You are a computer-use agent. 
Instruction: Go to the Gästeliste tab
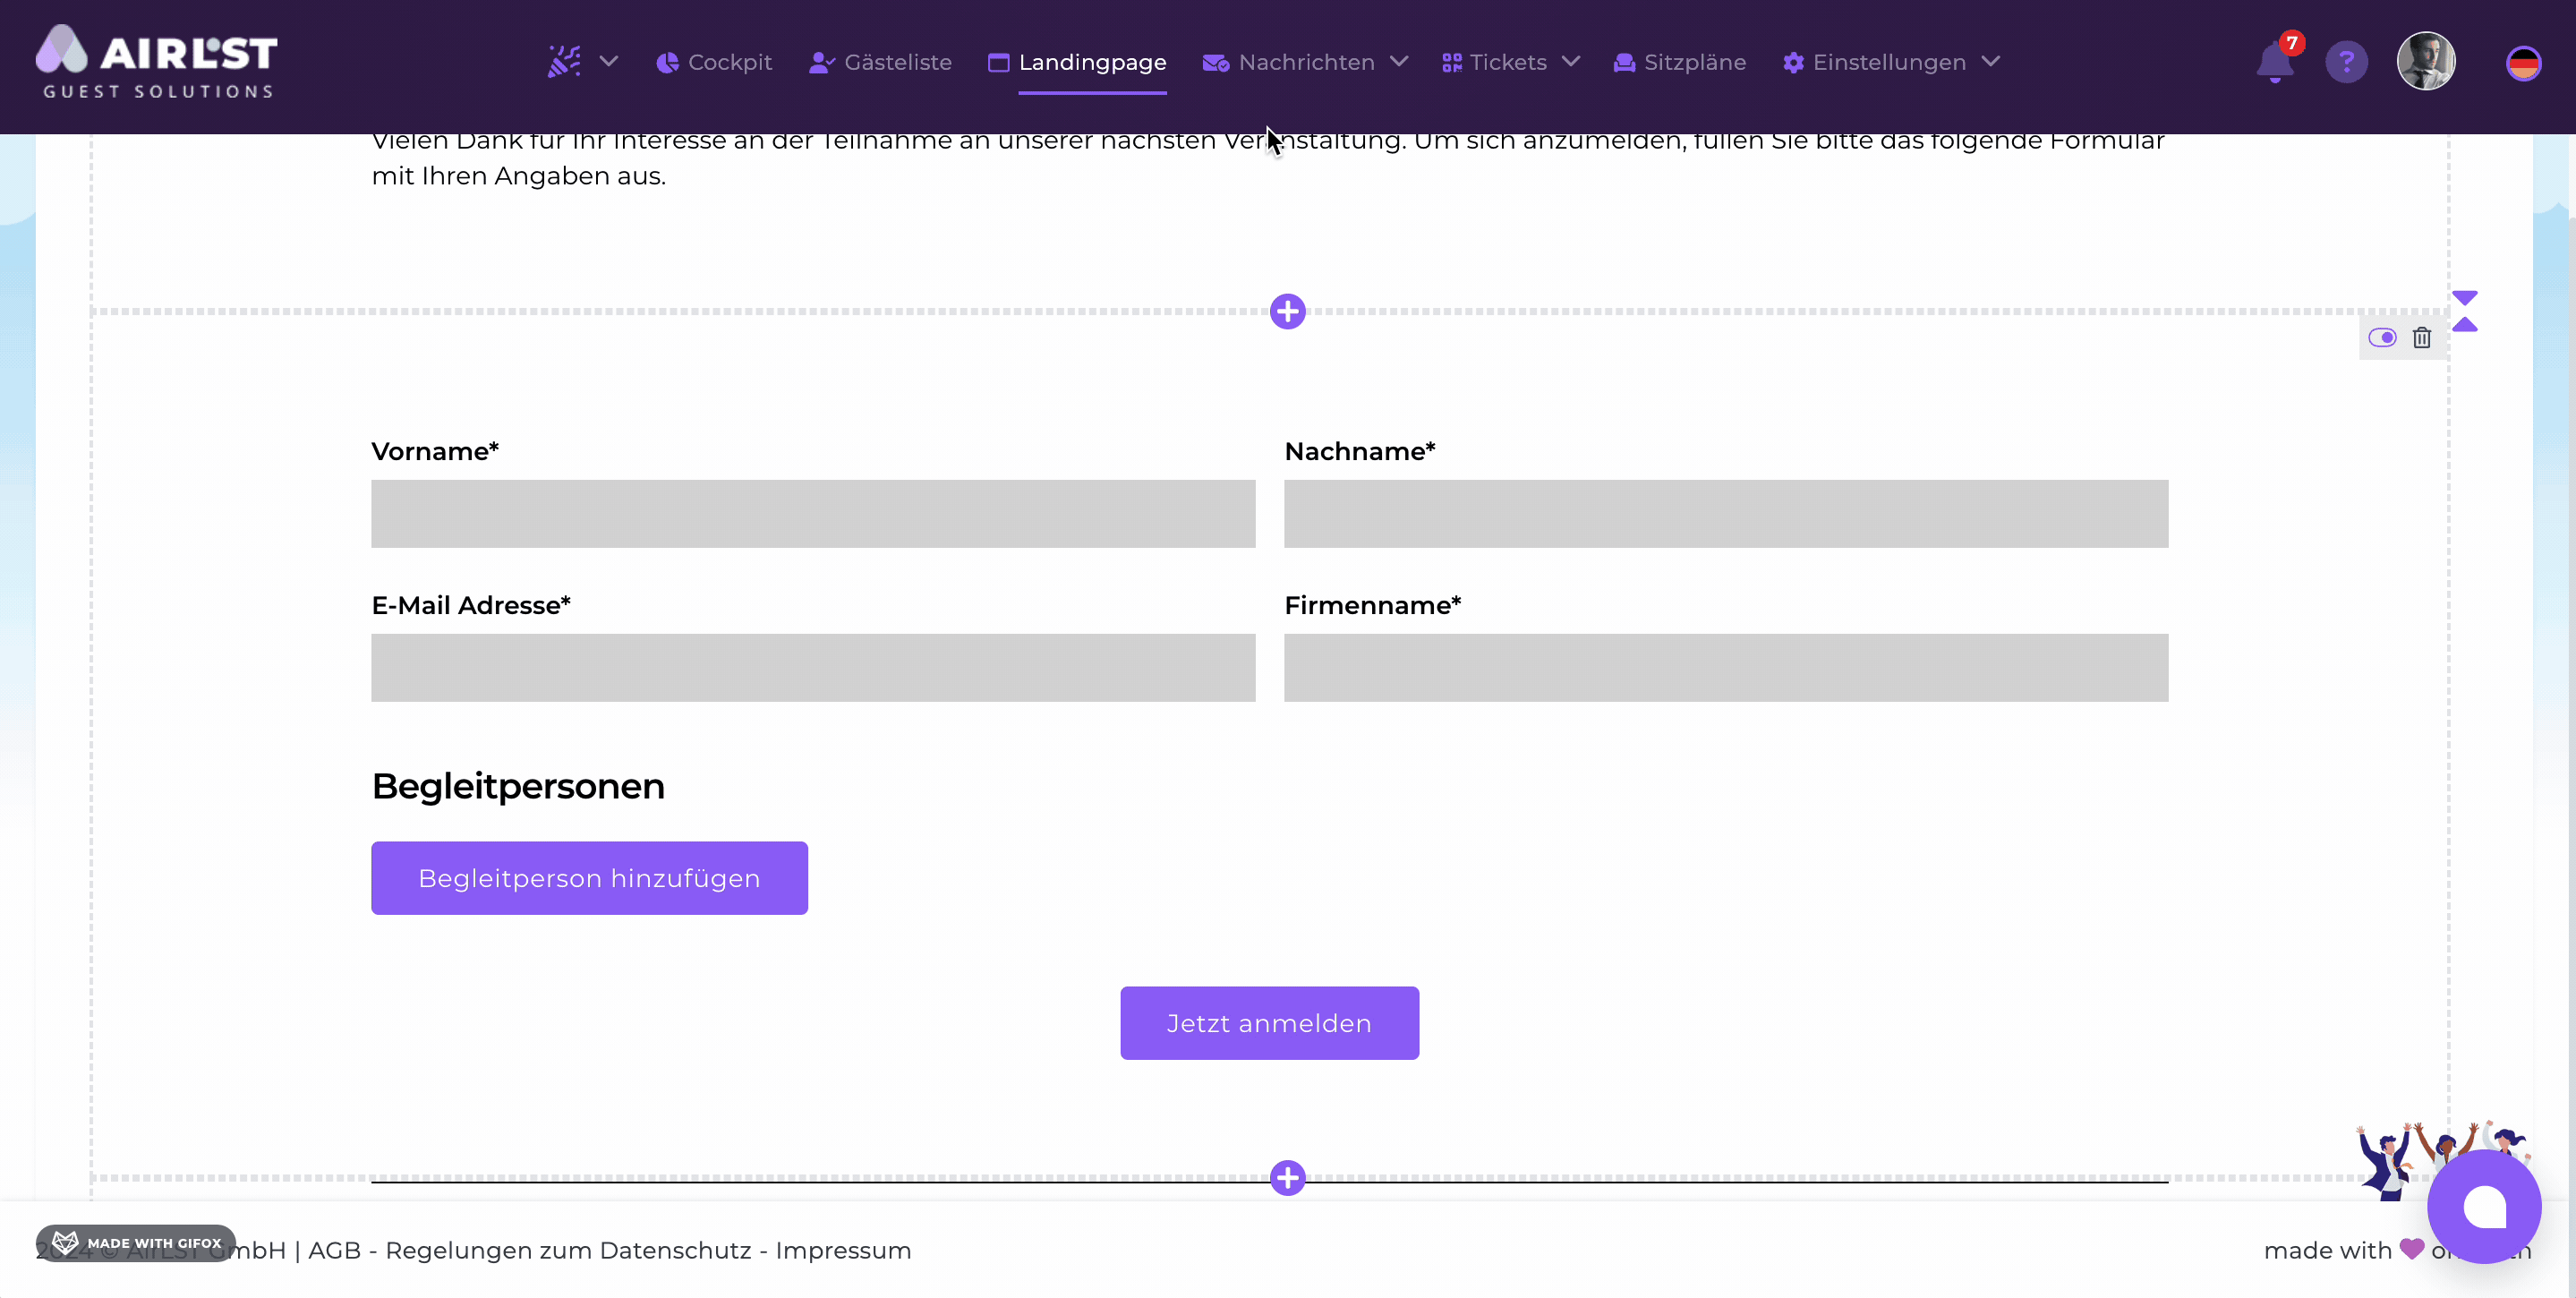(880, 62)
